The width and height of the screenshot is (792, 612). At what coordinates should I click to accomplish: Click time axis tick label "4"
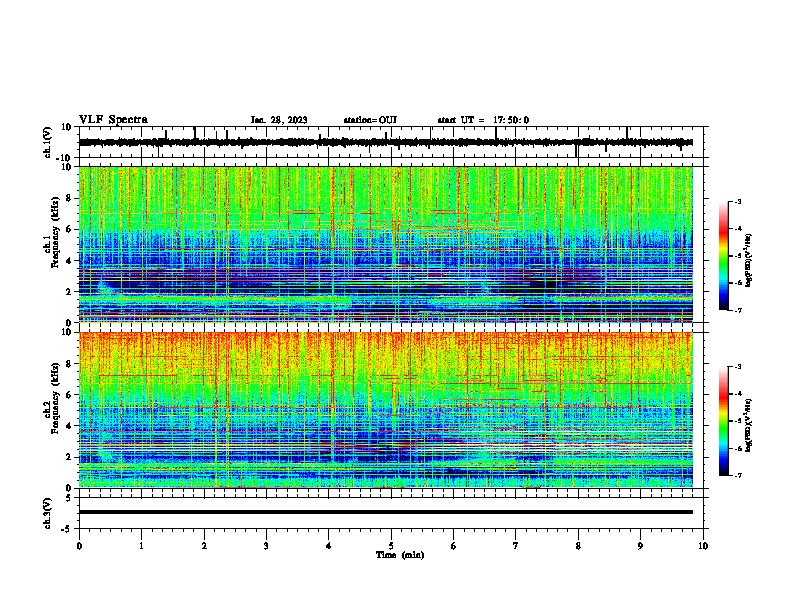pyautogui.click(x=329, y=546)
